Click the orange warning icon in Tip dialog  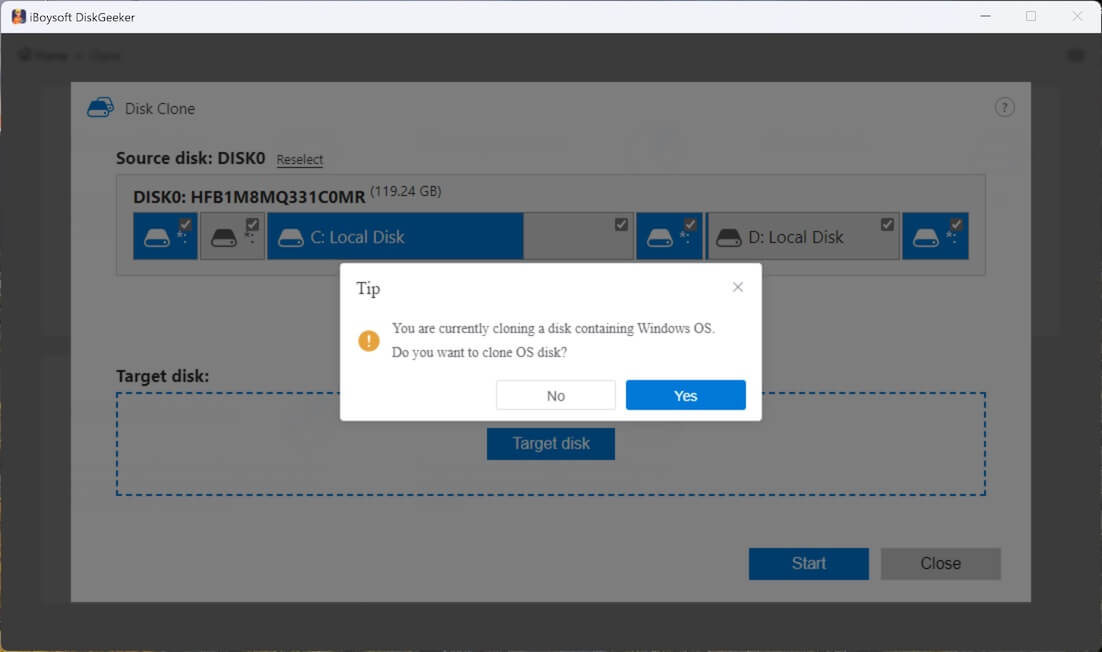click(368, 341)
